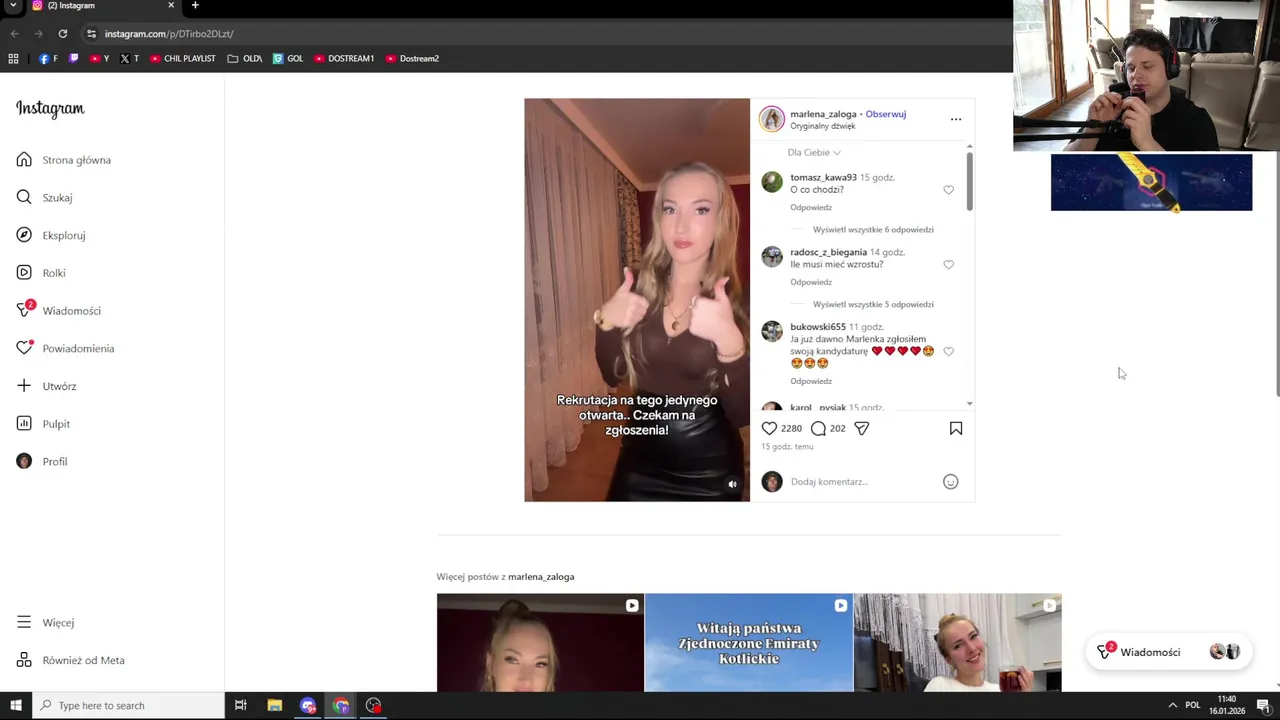This screenshot has height=720, width=1280.
Task: Click the comment bubble icon
Action: click(818, 428)
